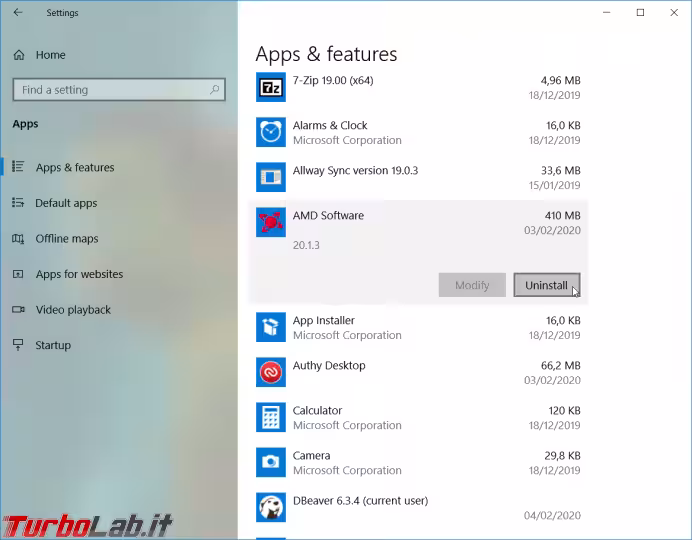Click the Camera app icon
The image size is (692, 540).
(x=271, y=462)
